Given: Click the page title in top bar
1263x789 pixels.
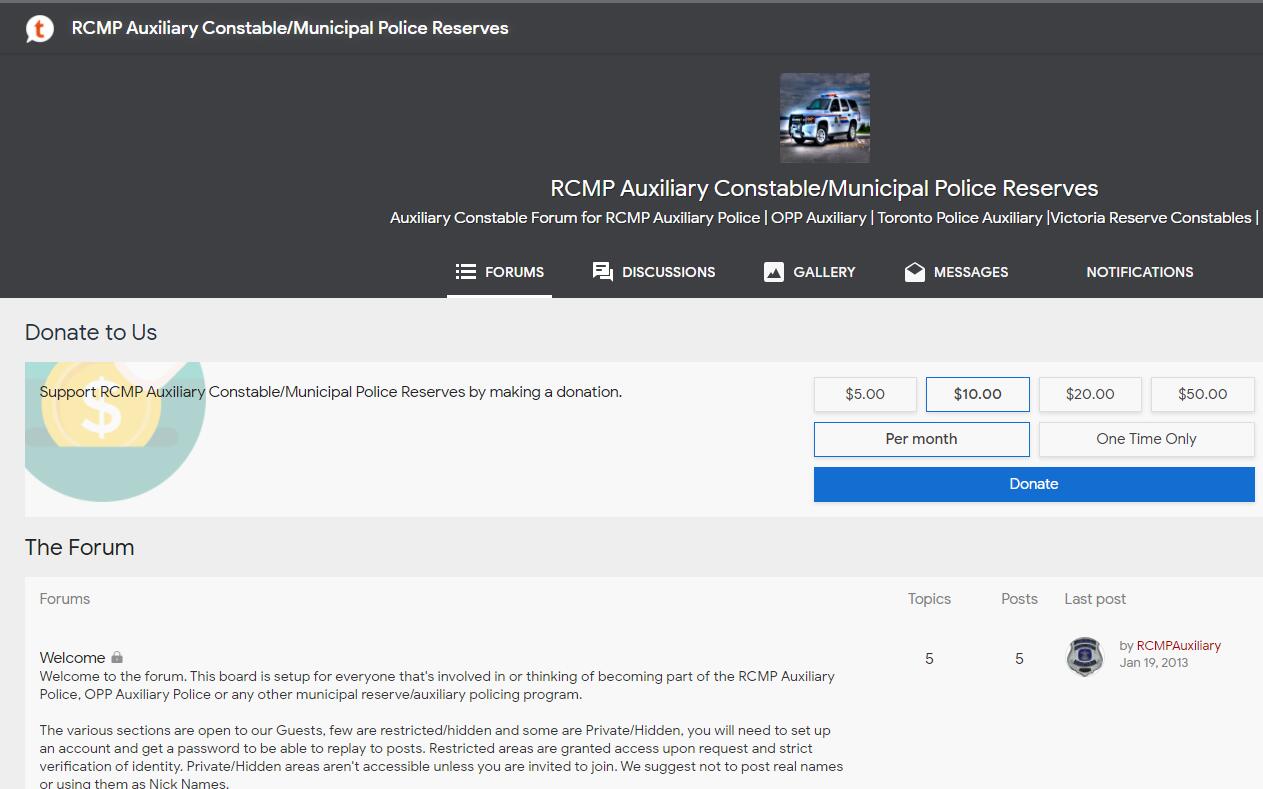Looking at the screenshot, I should (290, 28).
